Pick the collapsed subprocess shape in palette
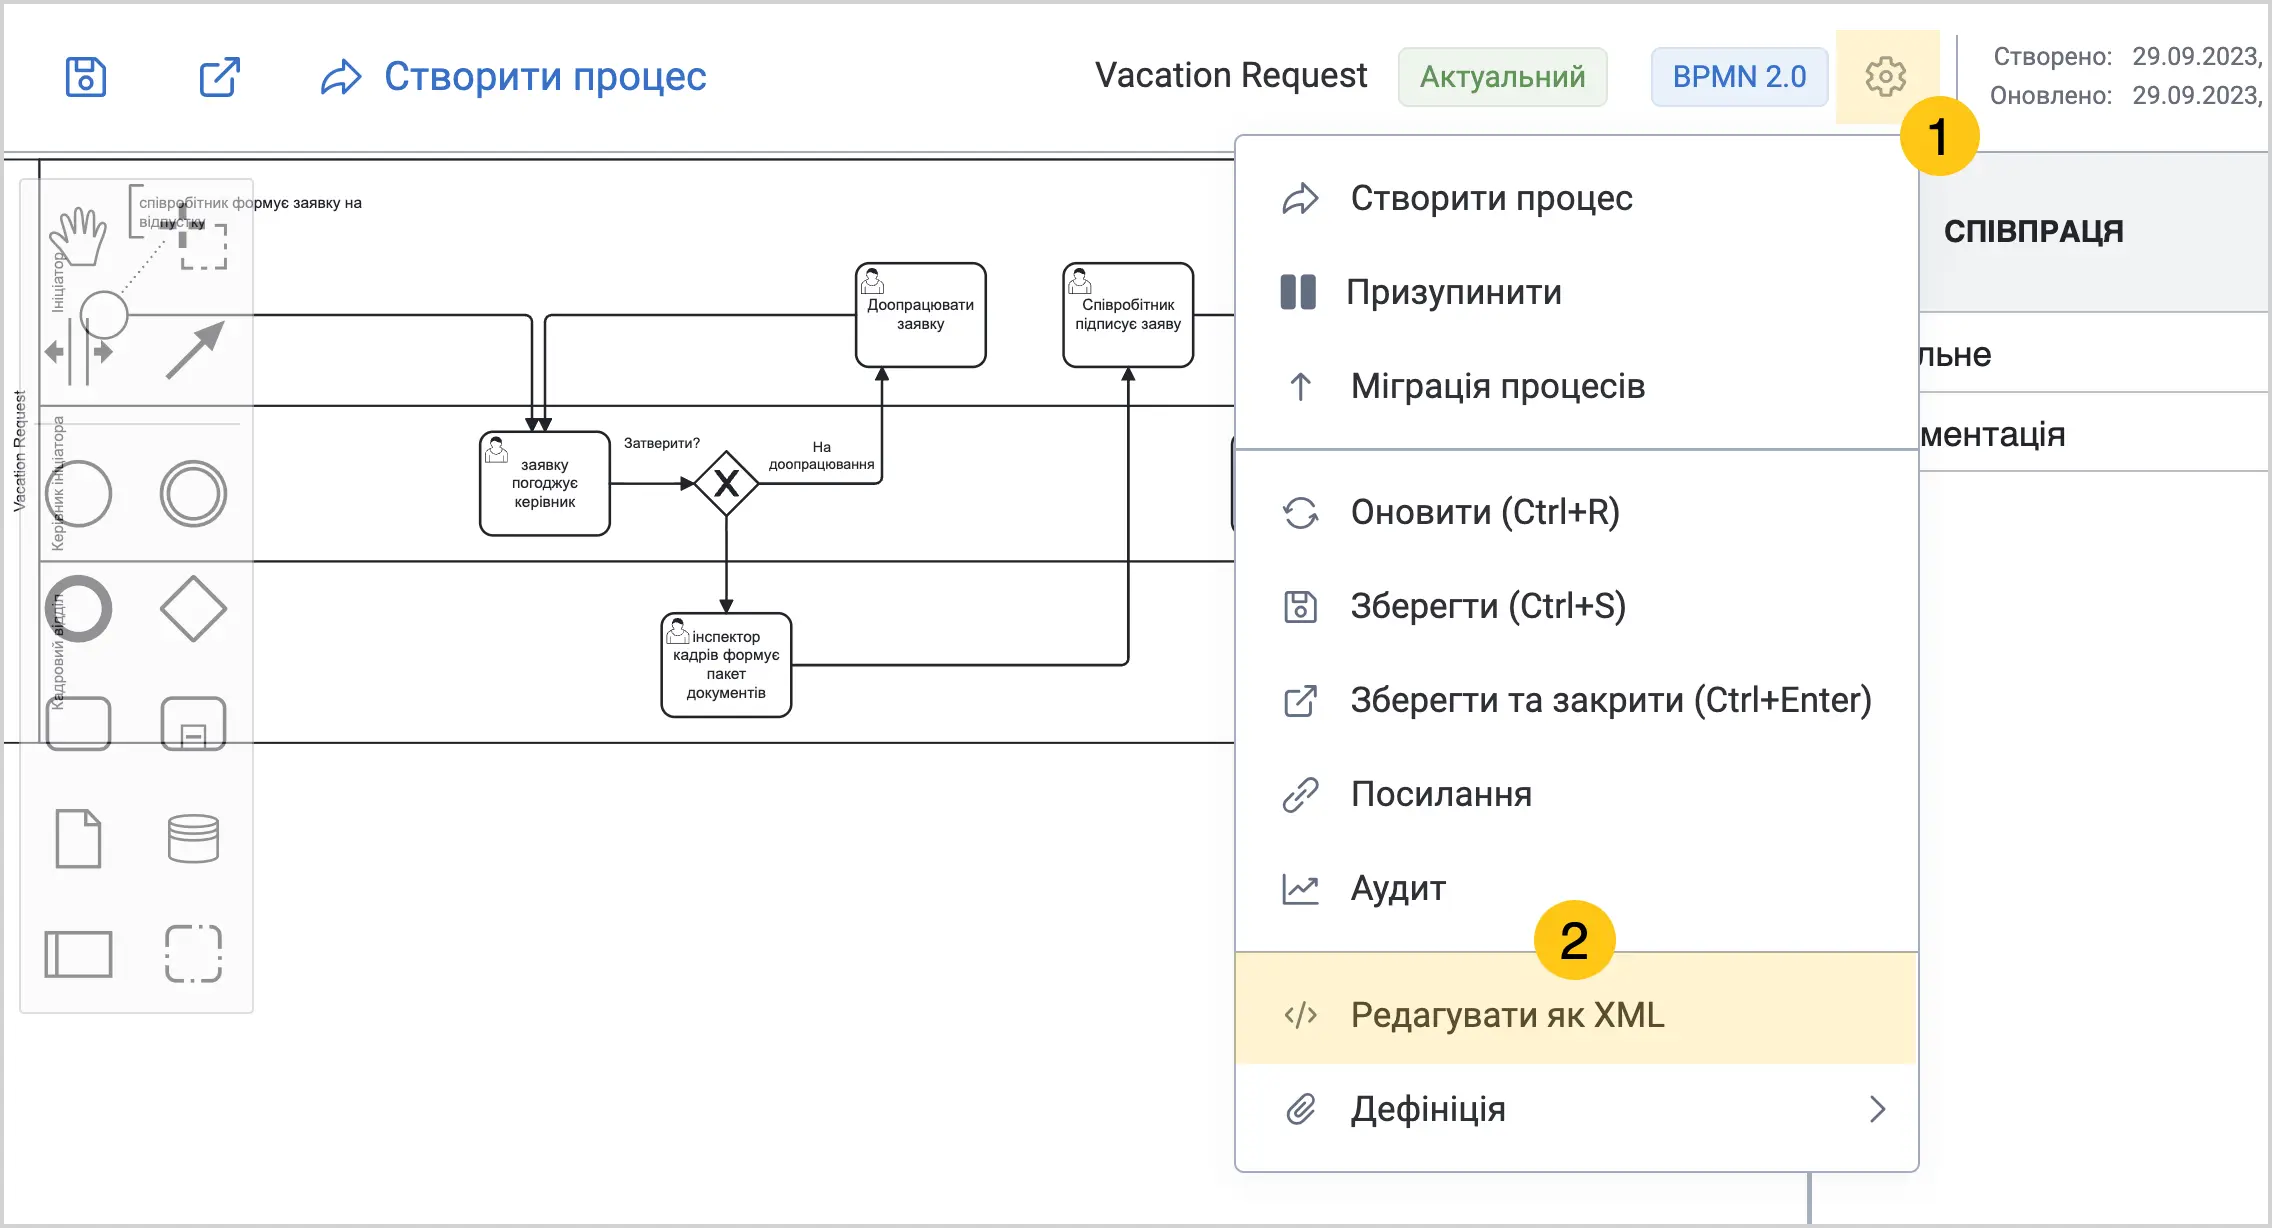 click(194, 724)
